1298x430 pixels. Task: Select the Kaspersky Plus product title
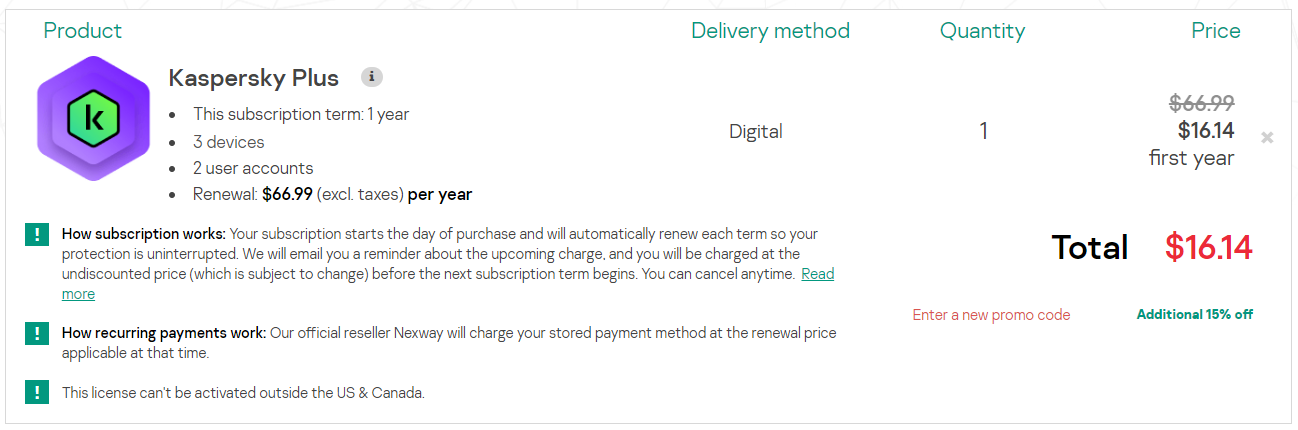254,78
